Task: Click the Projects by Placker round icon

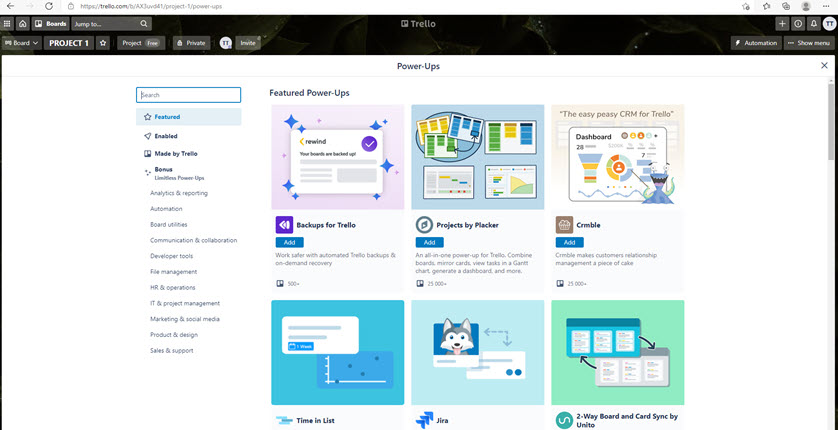Action: (x=424, y=225)
